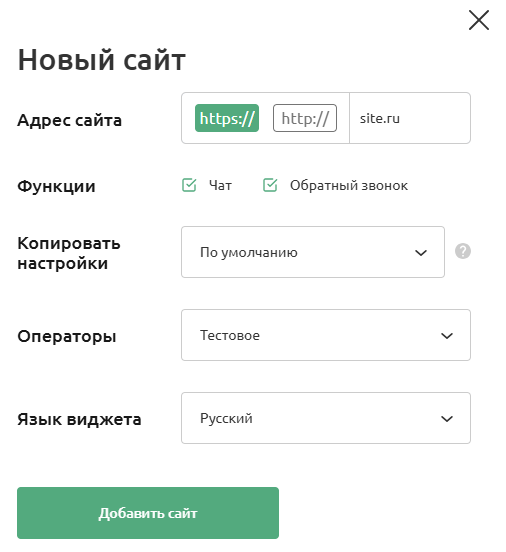Screen dimensions: 506x552
Task: Close the Новый сайт dialog
Action: [x=479, y=20]
